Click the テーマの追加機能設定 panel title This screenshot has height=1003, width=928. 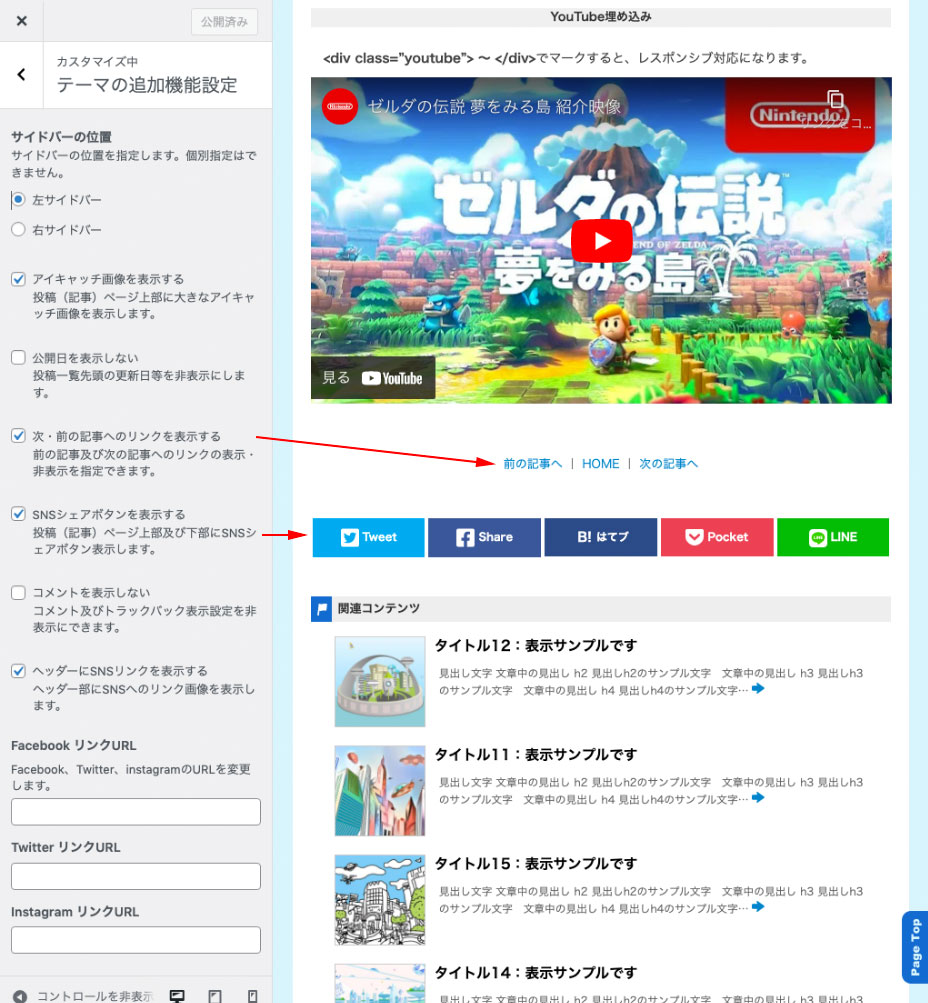pos(147,85)
